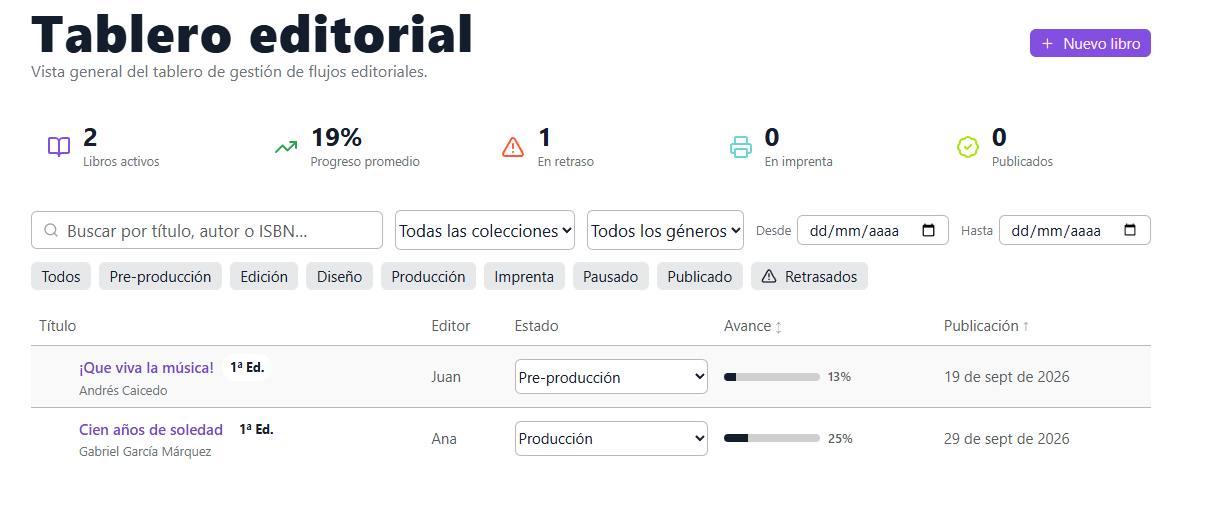Click editor name Juan

pos(447,377)
